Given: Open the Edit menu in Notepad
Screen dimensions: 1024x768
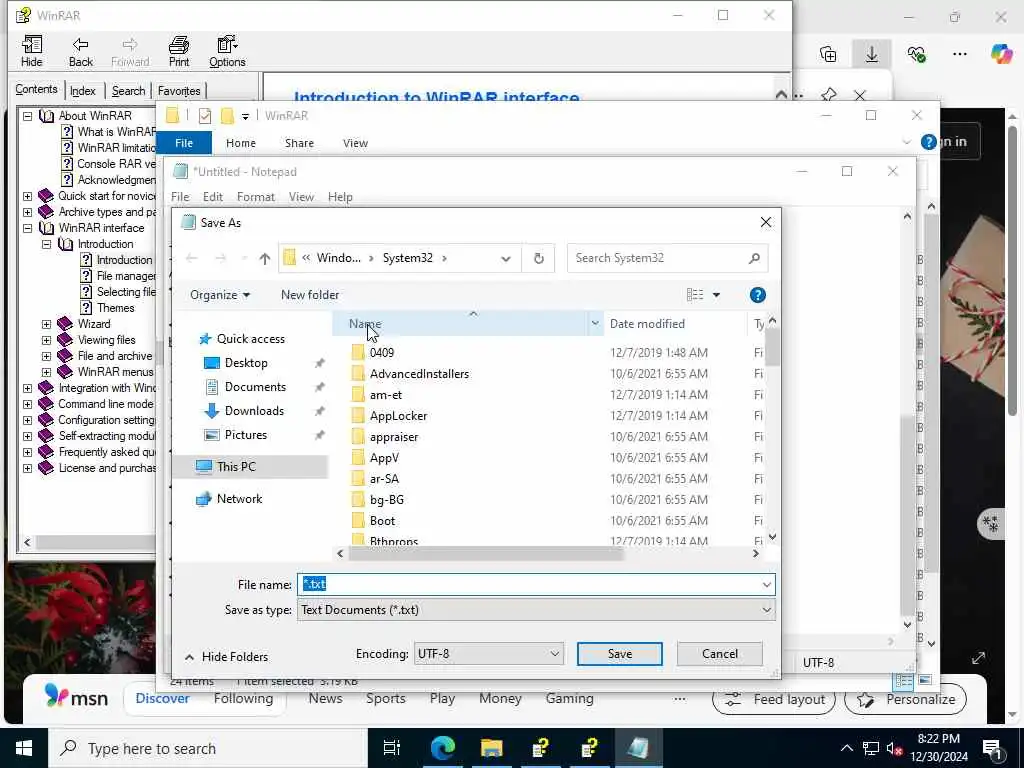Looking at the screenshot, I should [212, 197].
